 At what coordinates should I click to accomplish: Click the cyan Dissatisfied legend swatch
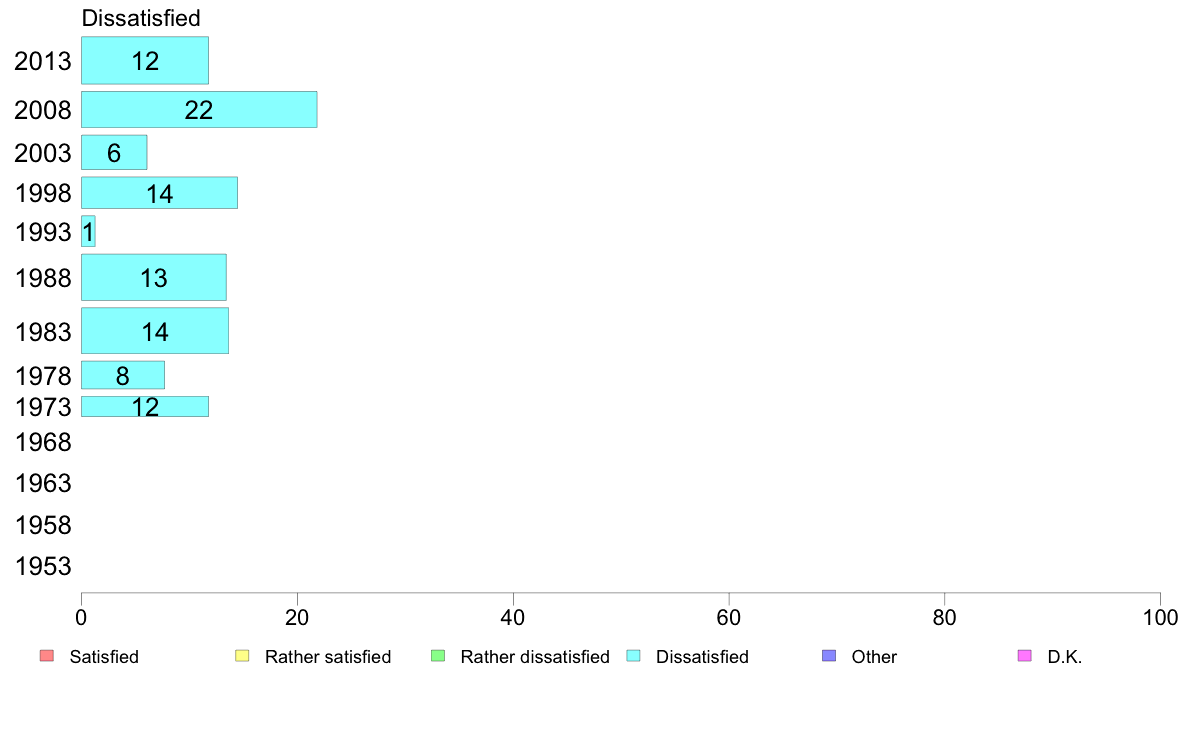click(x=633, y=656)
